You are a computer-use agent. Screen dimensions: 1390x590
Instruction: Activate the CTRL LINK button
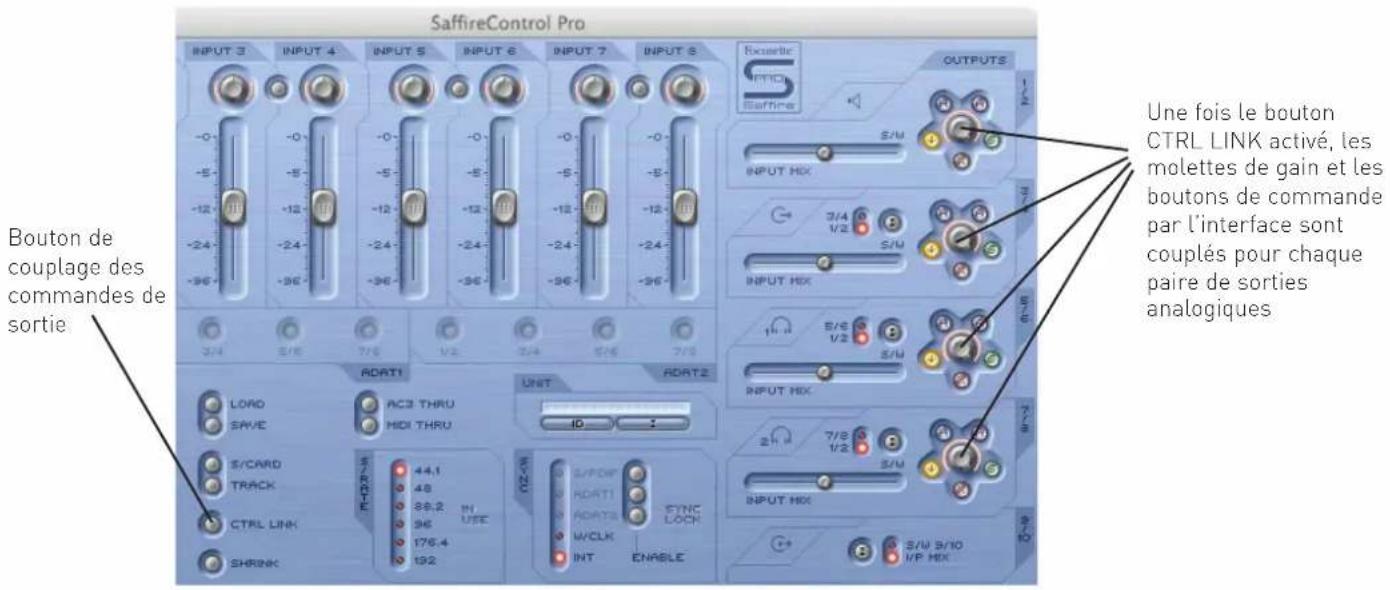coord(211,523)
